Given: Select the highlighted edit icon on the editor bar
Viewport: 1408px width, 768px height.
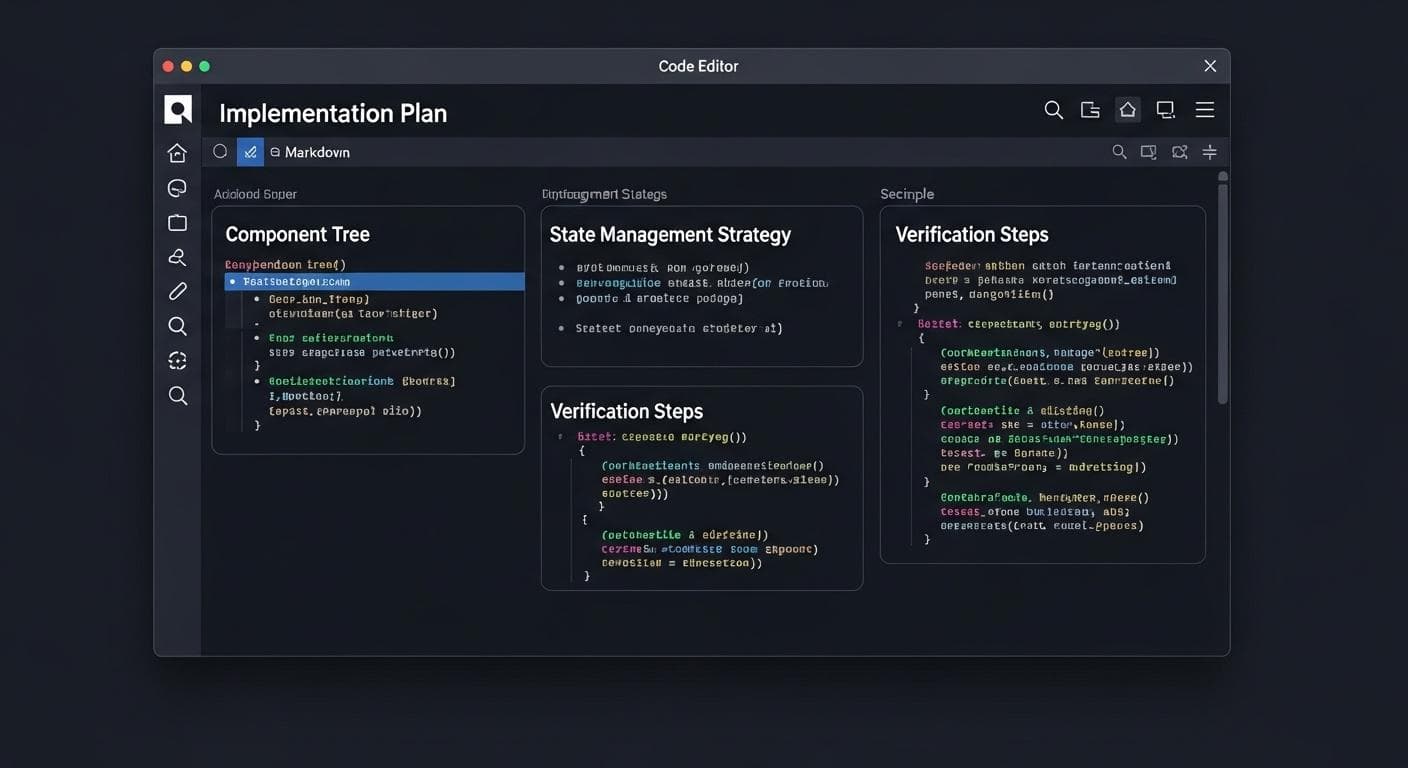Looking at the screenshot, I should 250,151.
